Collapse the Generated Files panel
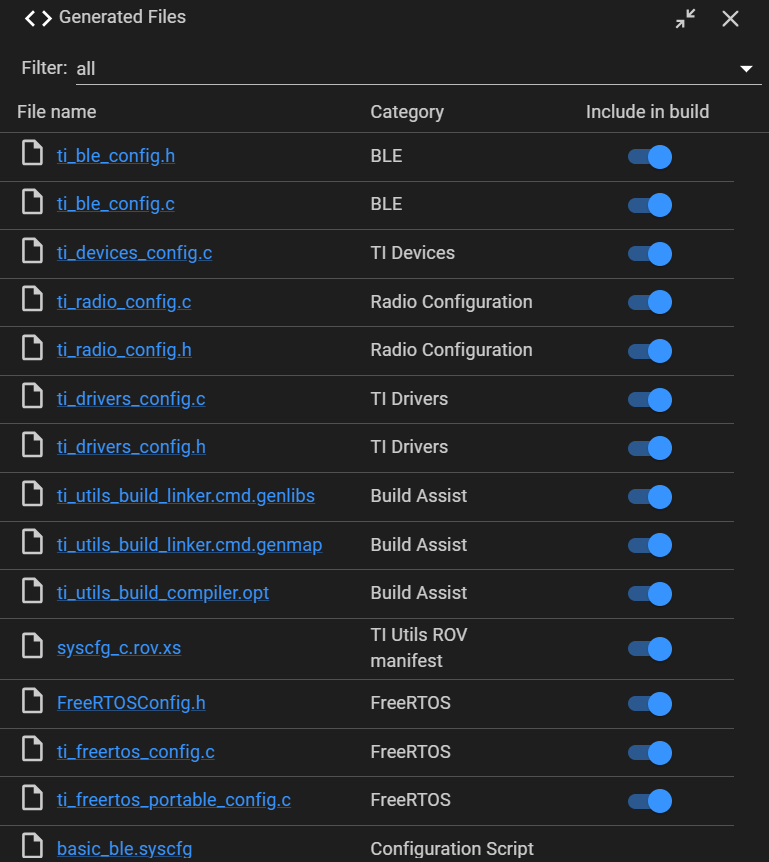The width and height of the screenshot is (769, 862). coord(685,19)
